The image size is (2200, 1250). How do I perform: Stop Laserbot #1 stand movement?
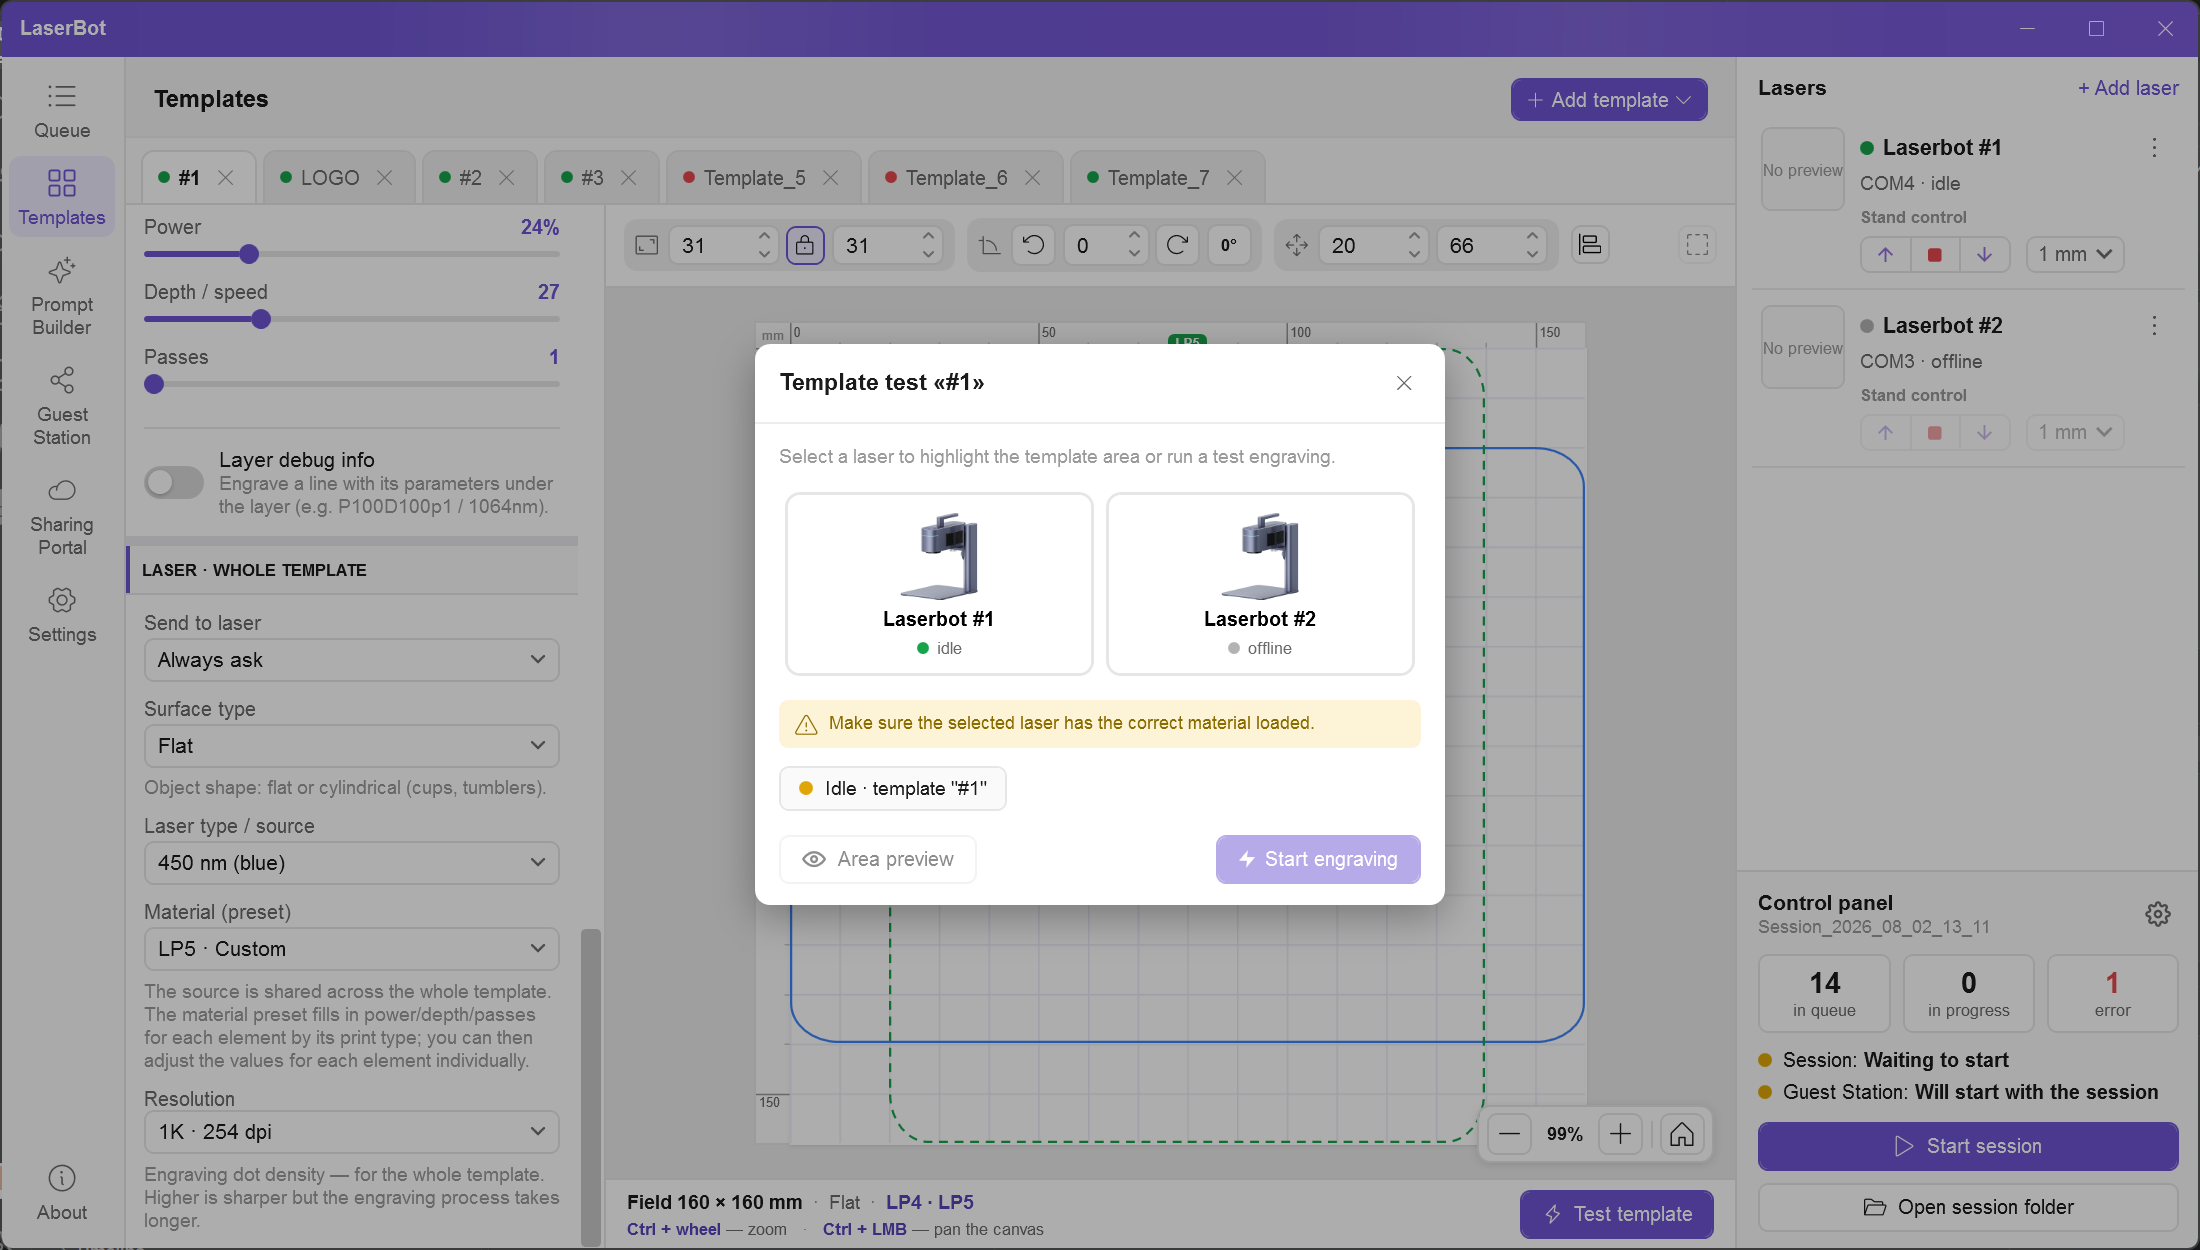pyautogui.click(x=1935, y=254)
